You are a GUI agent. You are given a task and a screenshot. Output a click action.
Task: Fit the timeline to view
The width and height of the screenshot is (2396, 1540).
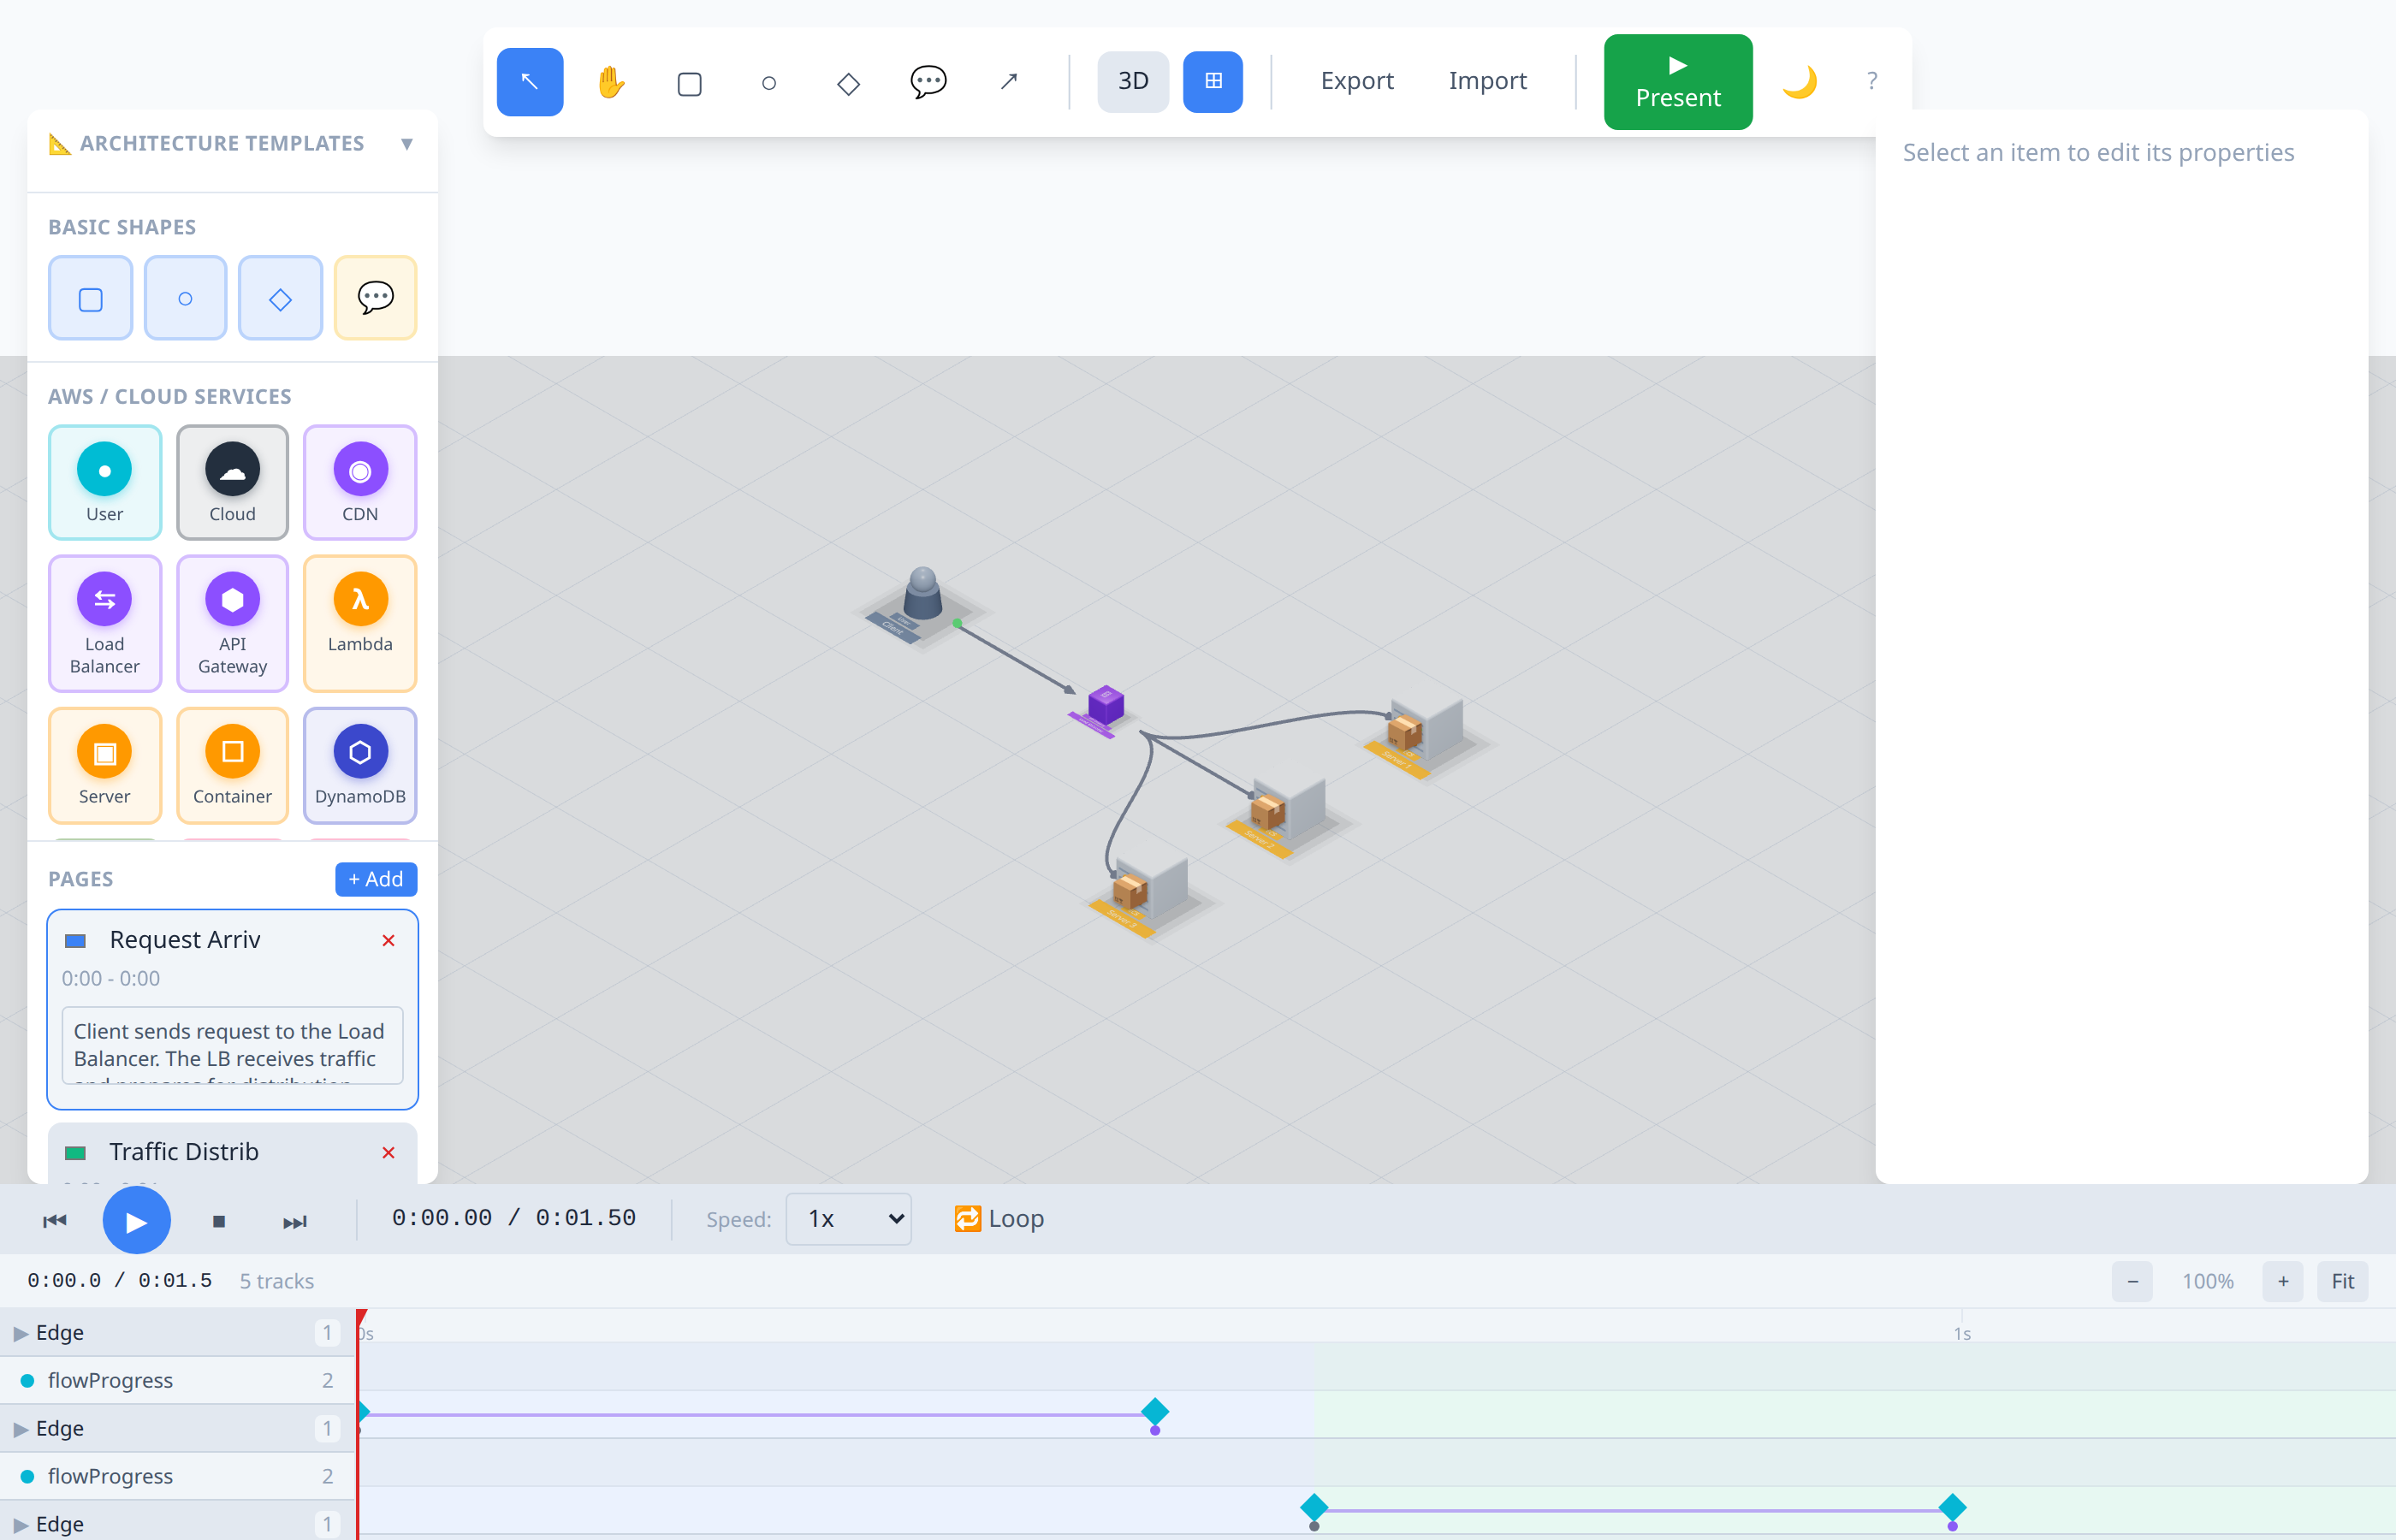[x=2343, y=1281]
